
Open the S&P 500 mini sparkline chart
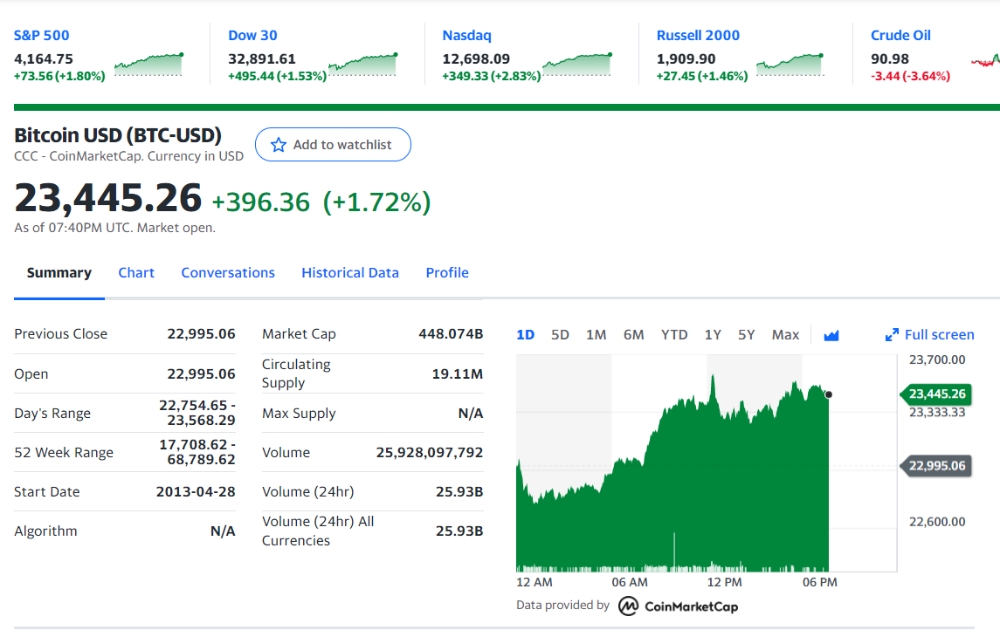(x=149, y=64)
